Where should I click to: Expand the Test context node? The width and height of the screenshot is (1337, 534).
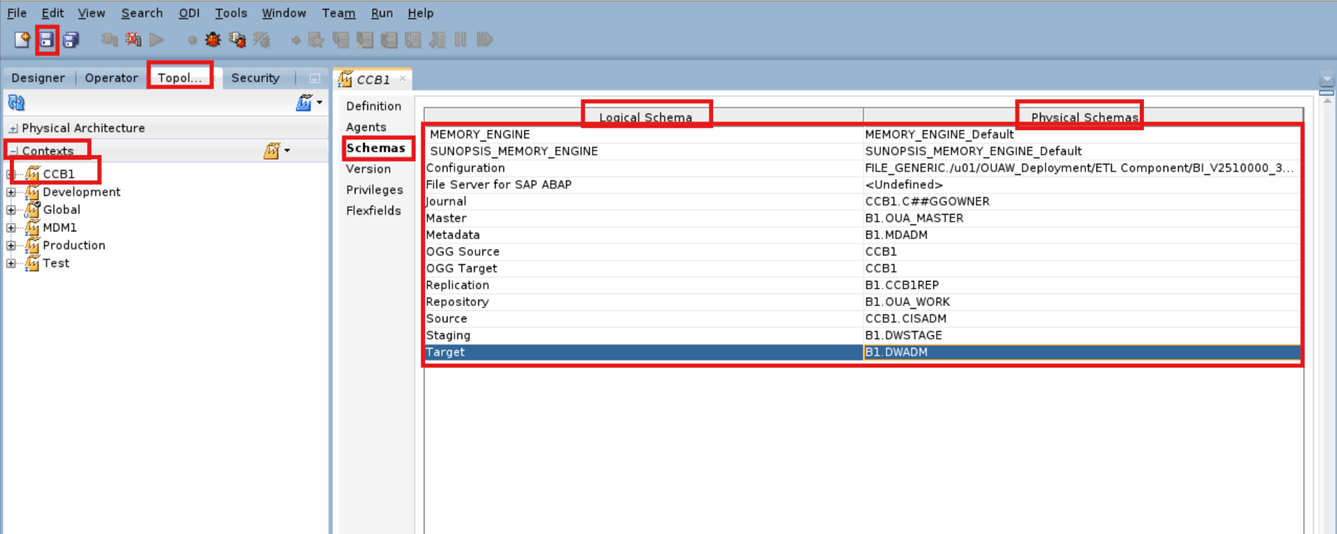11,264
